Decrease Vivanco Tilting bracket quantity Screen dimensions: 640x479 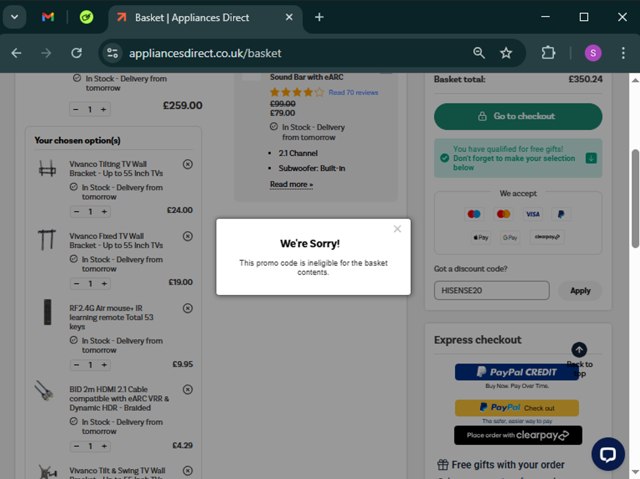77,211
